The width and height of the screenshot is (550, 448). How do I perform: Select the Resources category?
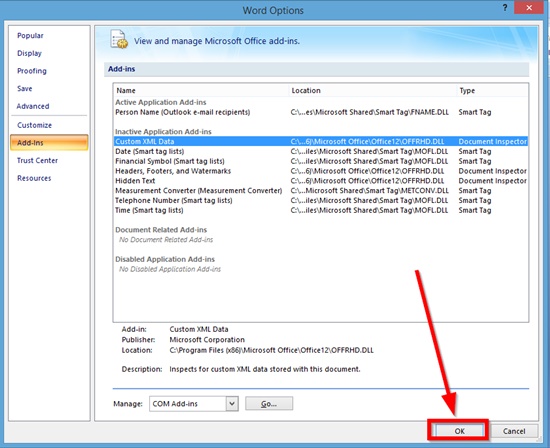[x=34, y=178]
